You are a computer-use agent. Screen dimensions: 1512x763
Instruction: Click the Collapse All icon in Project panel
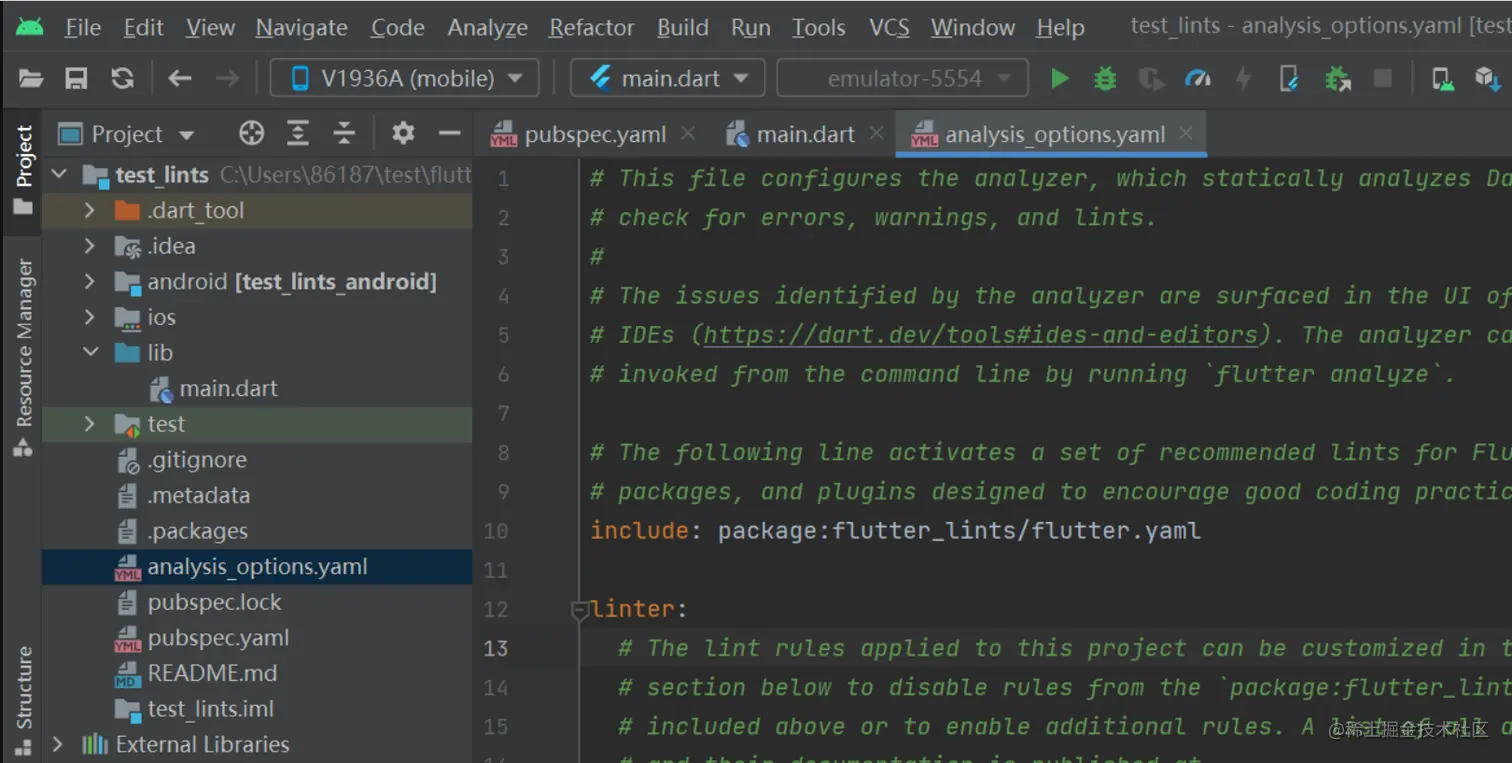[x=344, y=133]
